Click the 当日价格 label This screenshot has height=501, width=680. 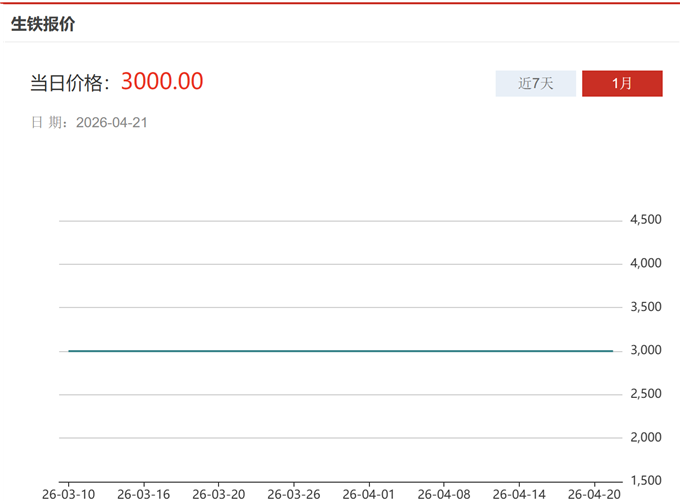[68, 83]
